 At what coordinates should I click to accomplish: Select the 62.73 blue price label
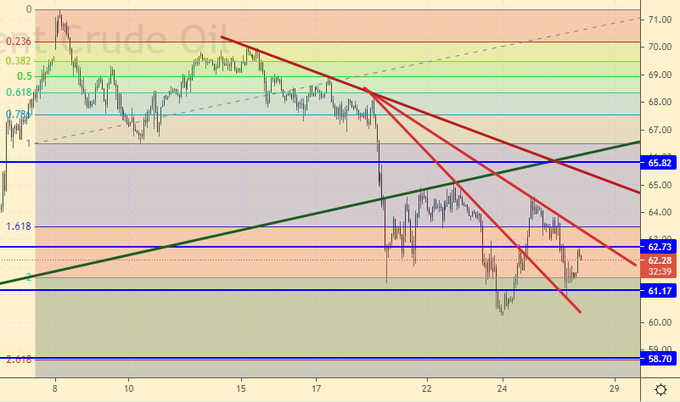658,246
